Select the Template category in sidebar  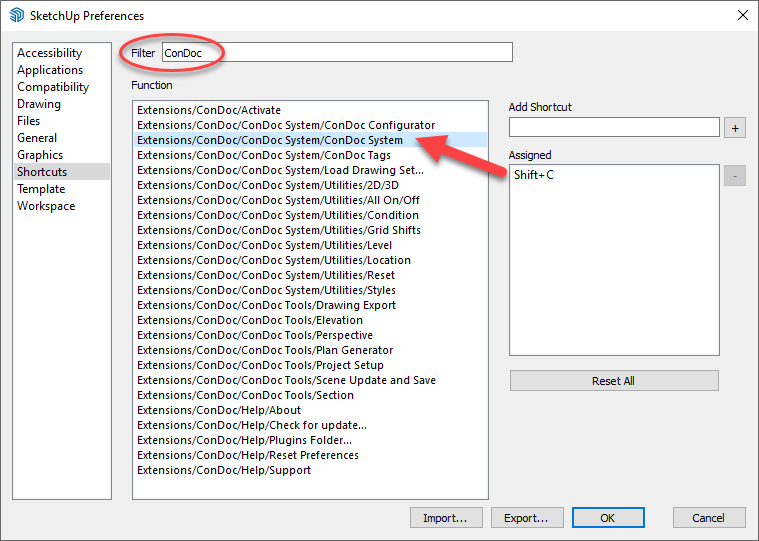pyautogui.click(x=41, y=189)
